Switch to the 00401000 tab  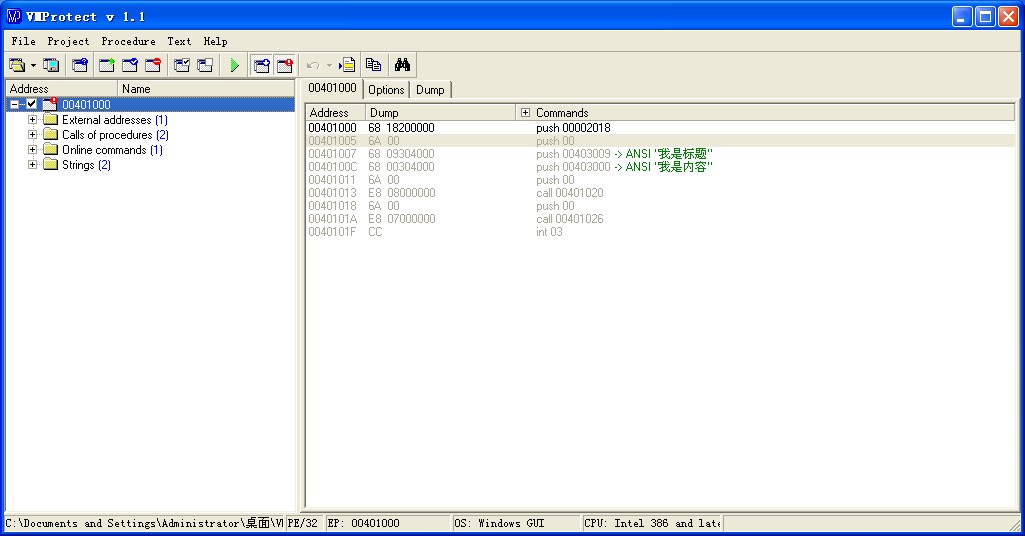332,88
